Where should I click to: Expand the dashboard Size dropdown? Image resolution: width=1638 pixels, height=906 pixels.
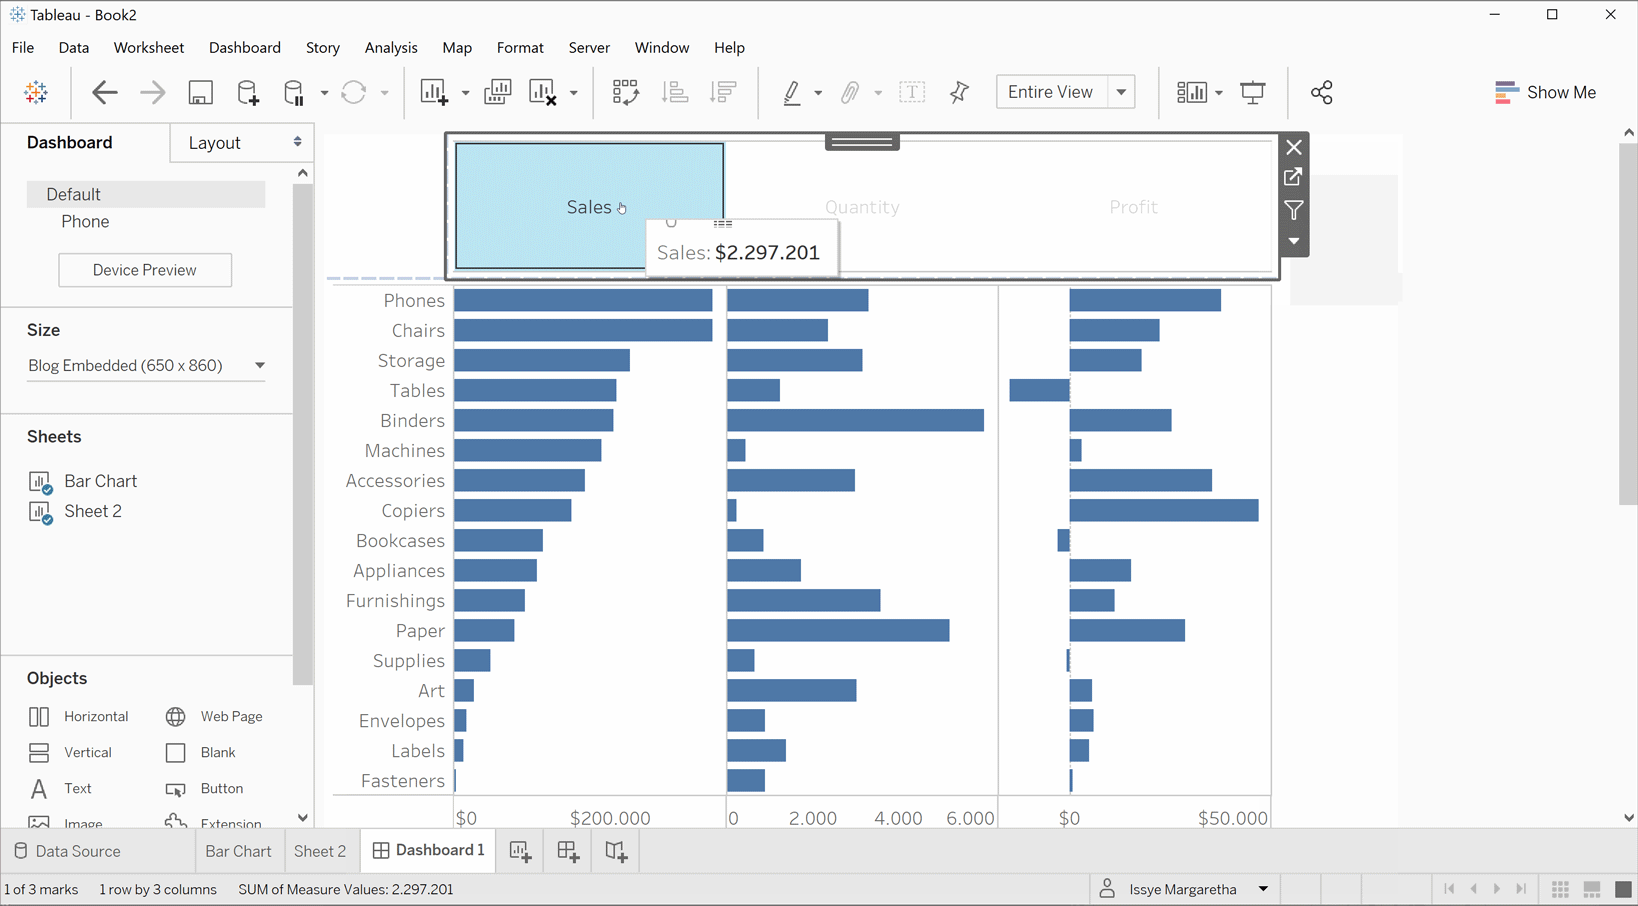(x=259, y=365)
